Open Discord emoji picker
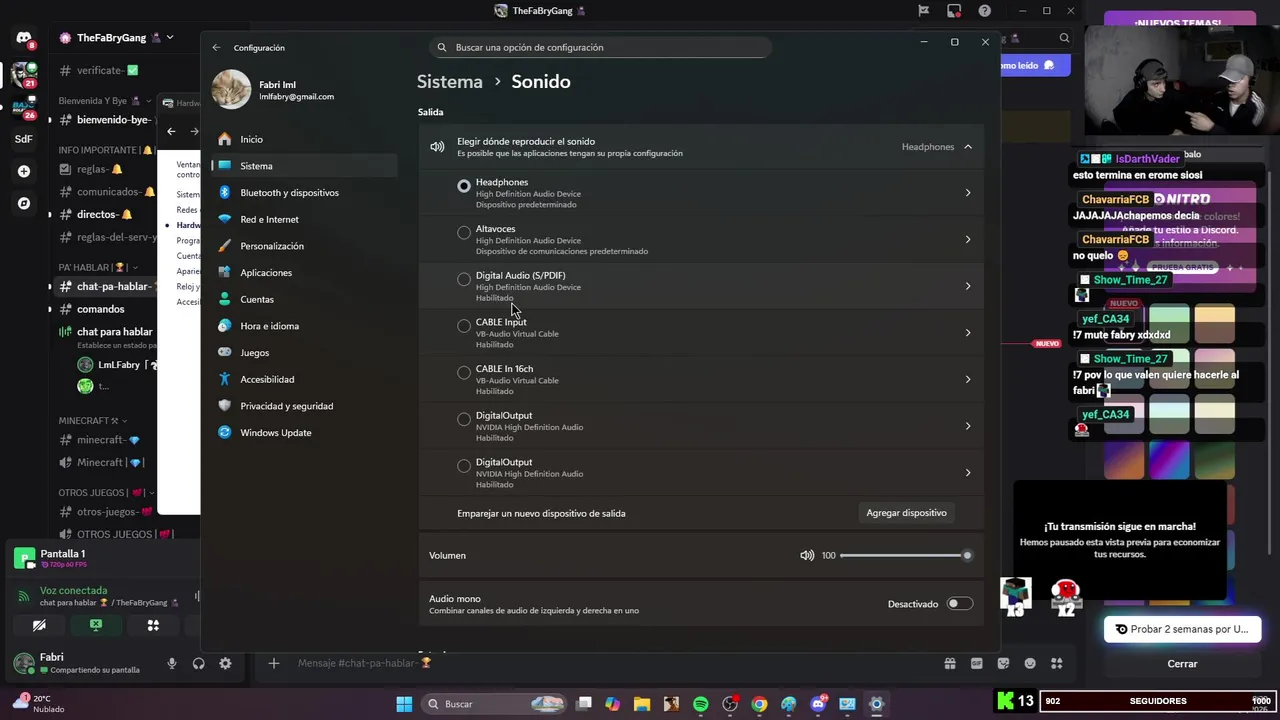Viewport: 1280px width, 720px height. (x=1030, y=663)
